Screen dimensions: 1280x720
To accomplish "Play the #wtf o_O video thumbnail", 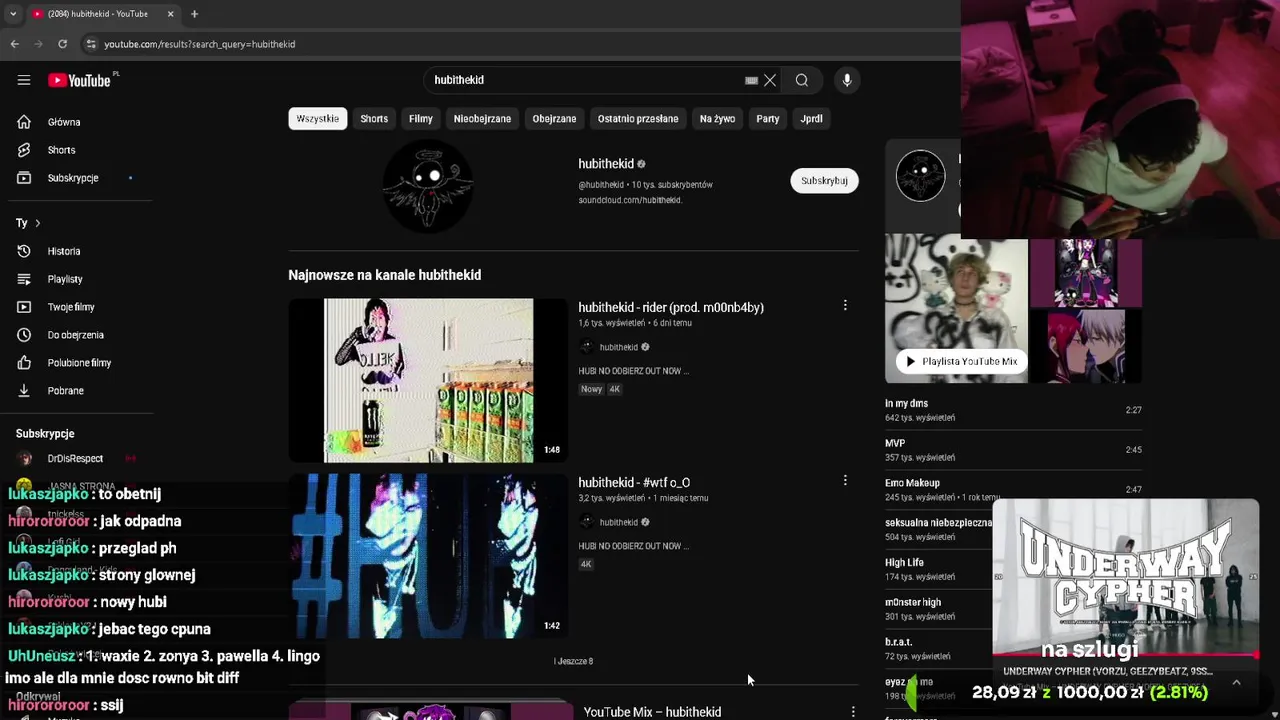I will point(428,556).
